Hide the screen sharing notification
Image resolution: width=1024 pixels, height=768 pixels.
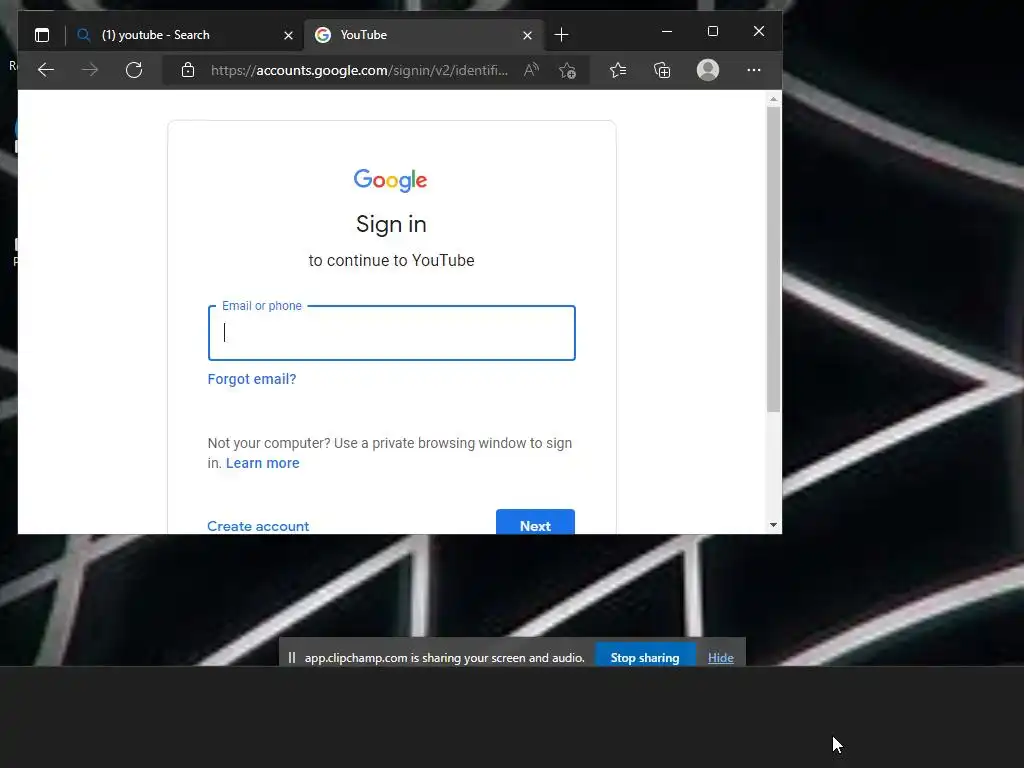tap(720, 658)
